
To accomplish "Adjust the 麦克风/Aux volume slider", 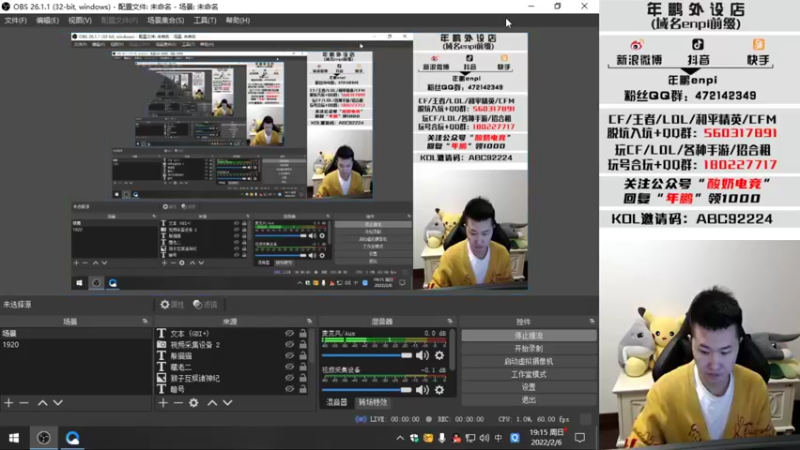I will pyautogui.click(x=367, y=355).
